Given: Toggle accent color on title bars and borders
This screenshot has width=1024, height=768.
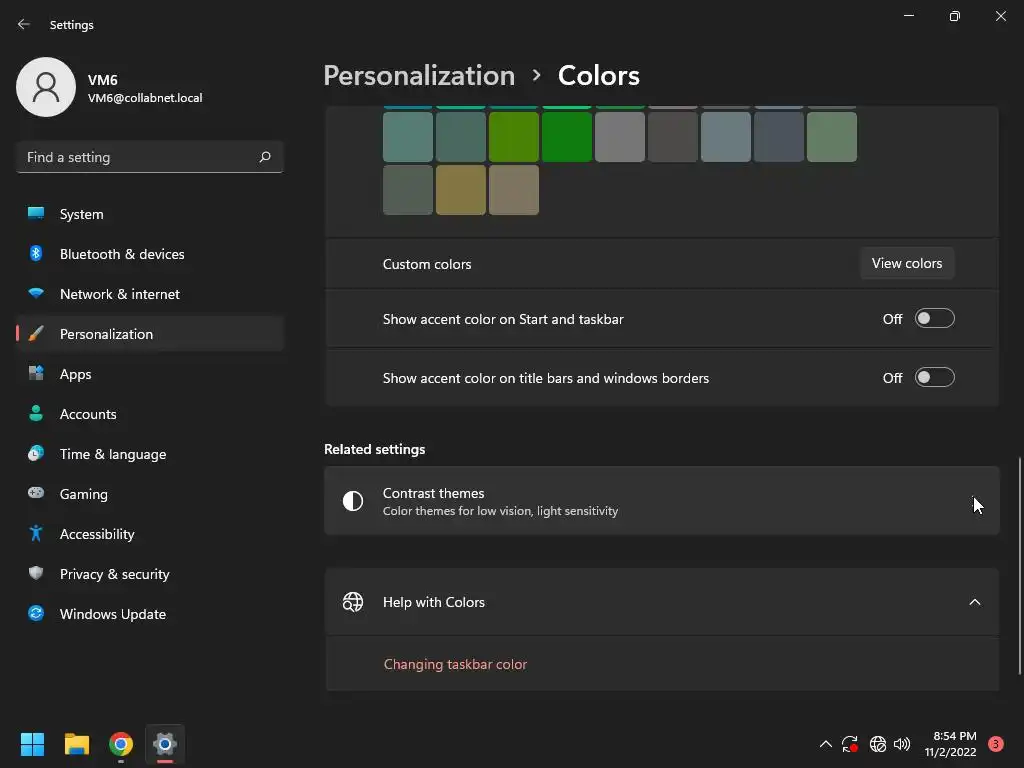Looking at the screenshot, I should [x=934, y=378].
